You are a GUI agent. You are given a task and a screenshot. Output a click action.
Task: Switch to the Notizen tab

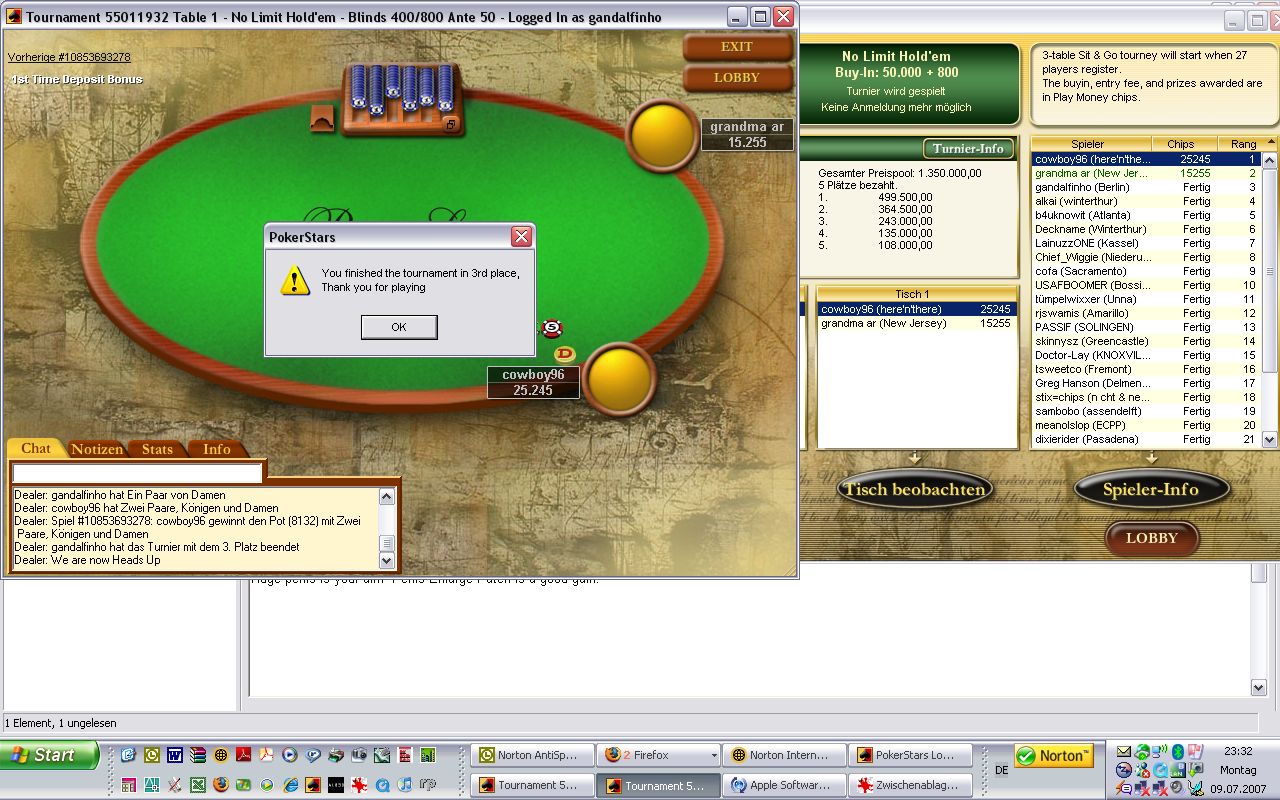point(97,449)
